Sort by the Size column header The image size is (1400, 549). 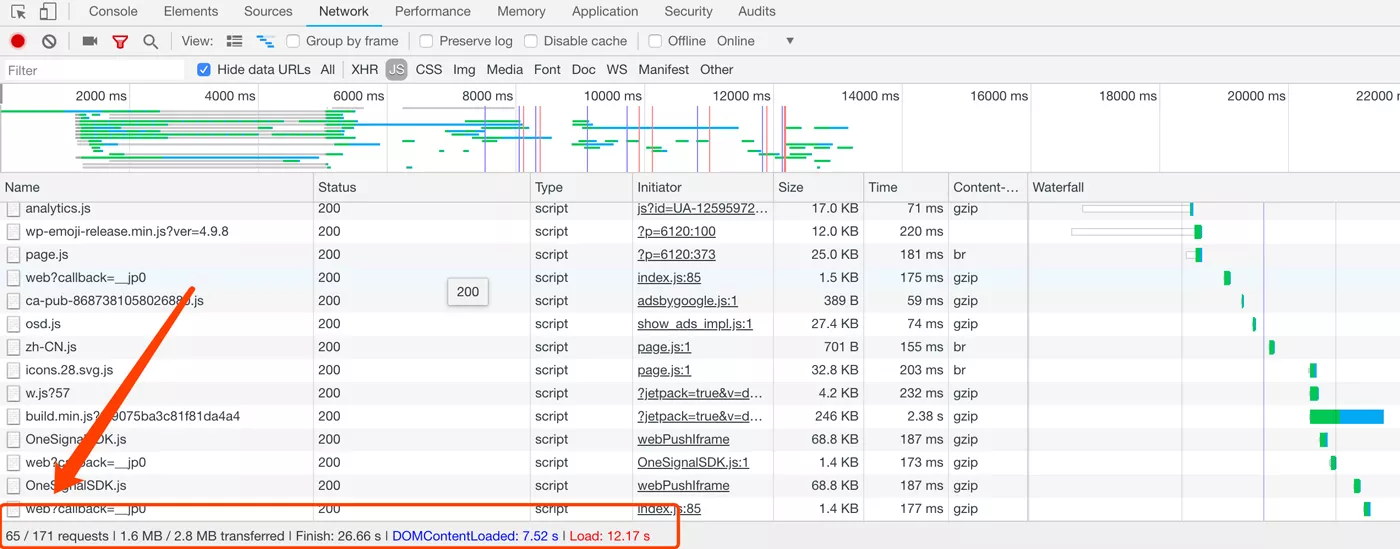pos(820,187)
